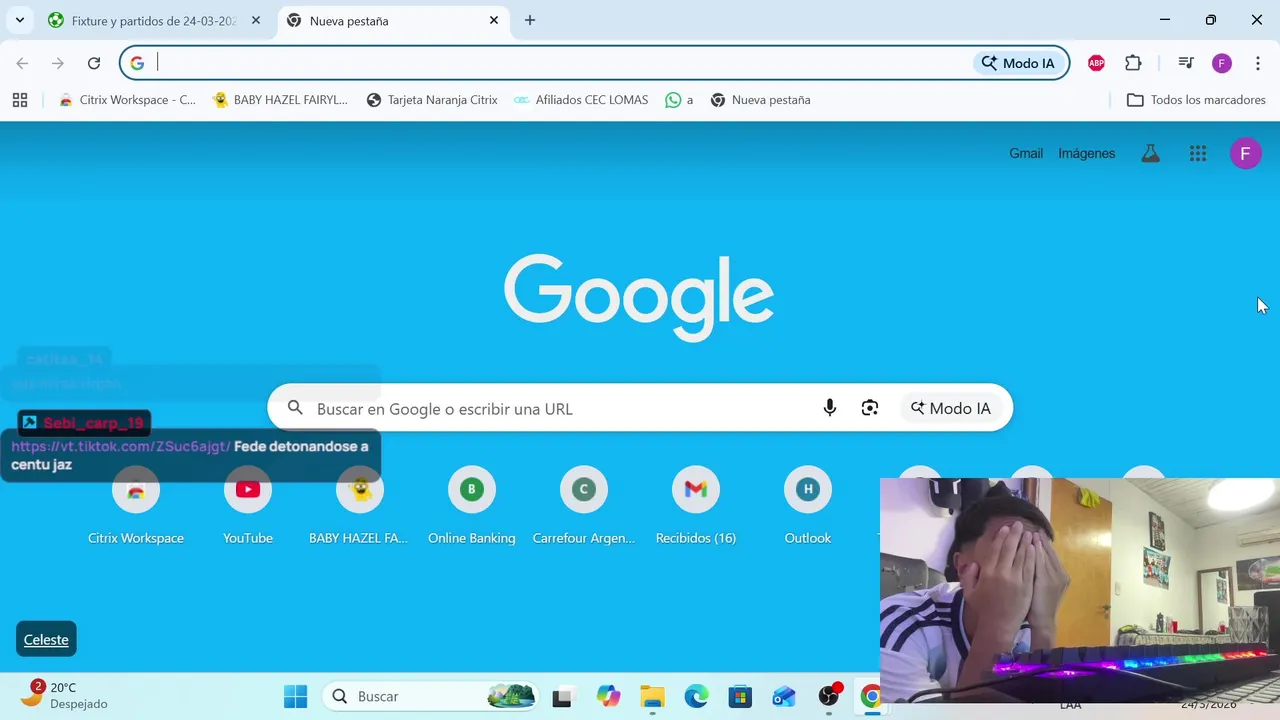The width and height of the screenshot is (1280, 720).
Task: Open the Nueva pestaña bookmark
Action: (x=760, y=100)
